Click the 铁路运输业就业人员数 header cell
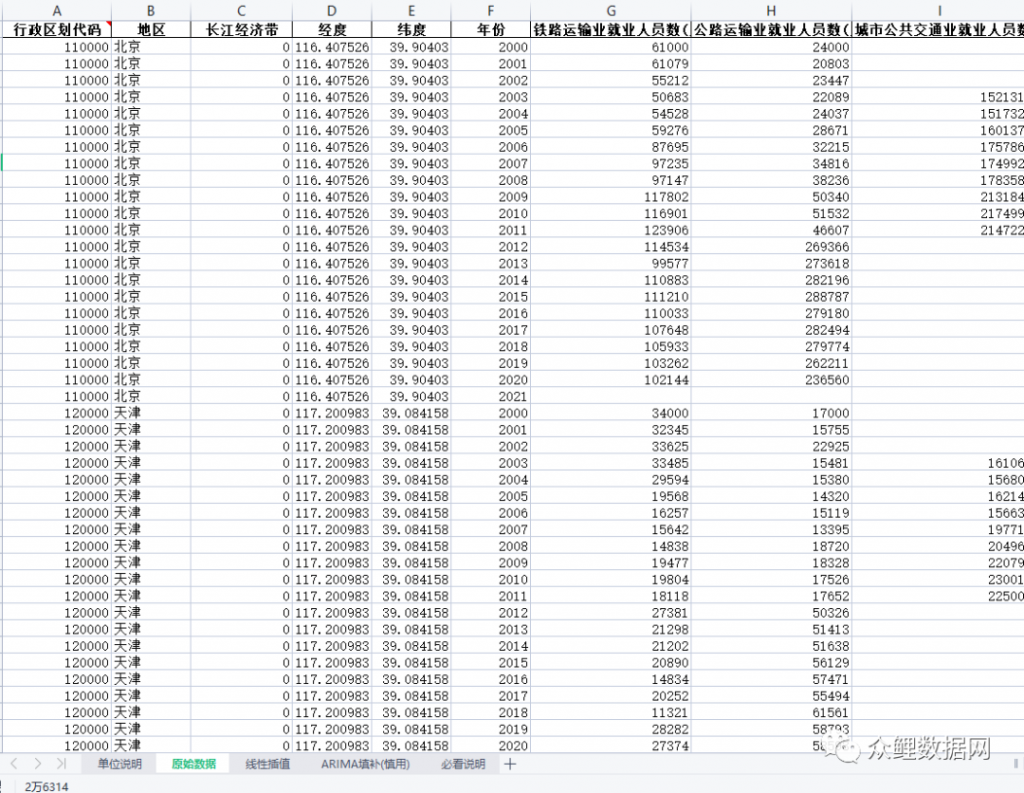Viewport: 1024px width, 793px height. (x=610, y=30)
